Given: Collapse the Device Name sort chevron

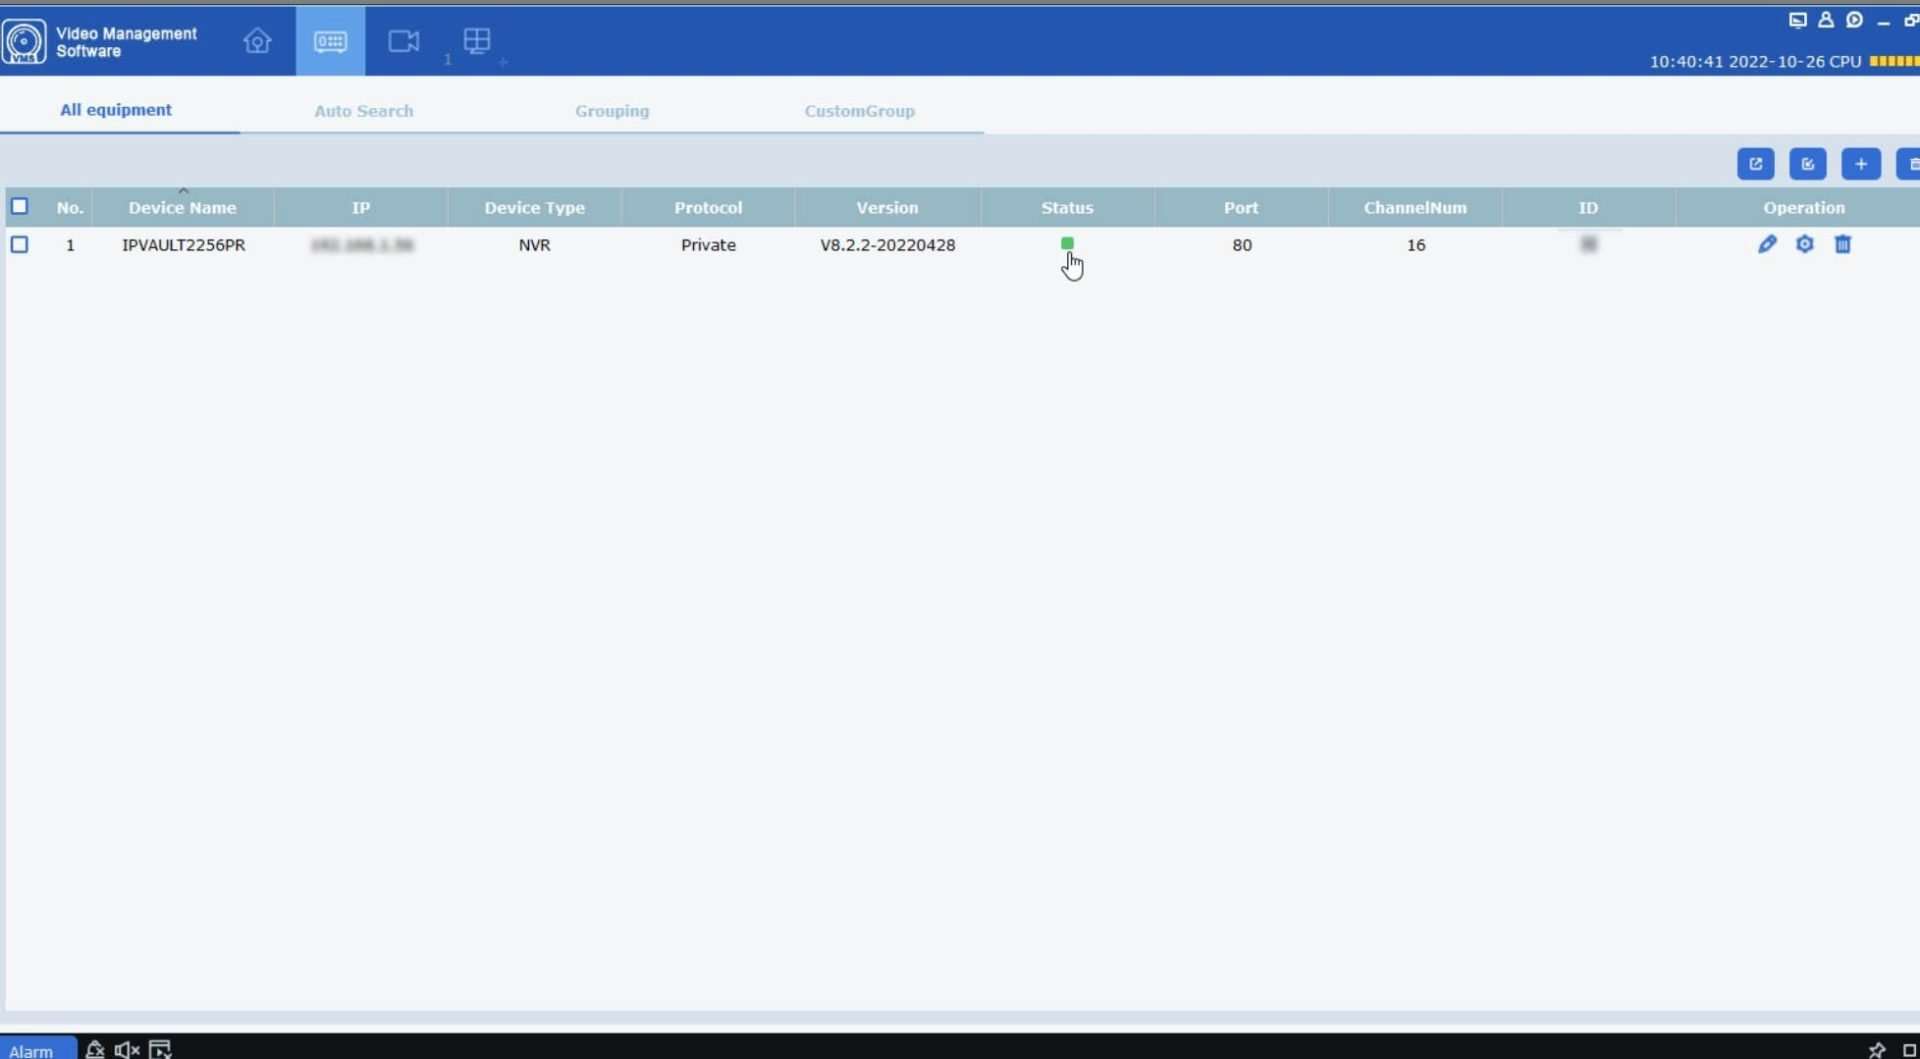Looking at the screenshot, I should click(x=183, y=189).
